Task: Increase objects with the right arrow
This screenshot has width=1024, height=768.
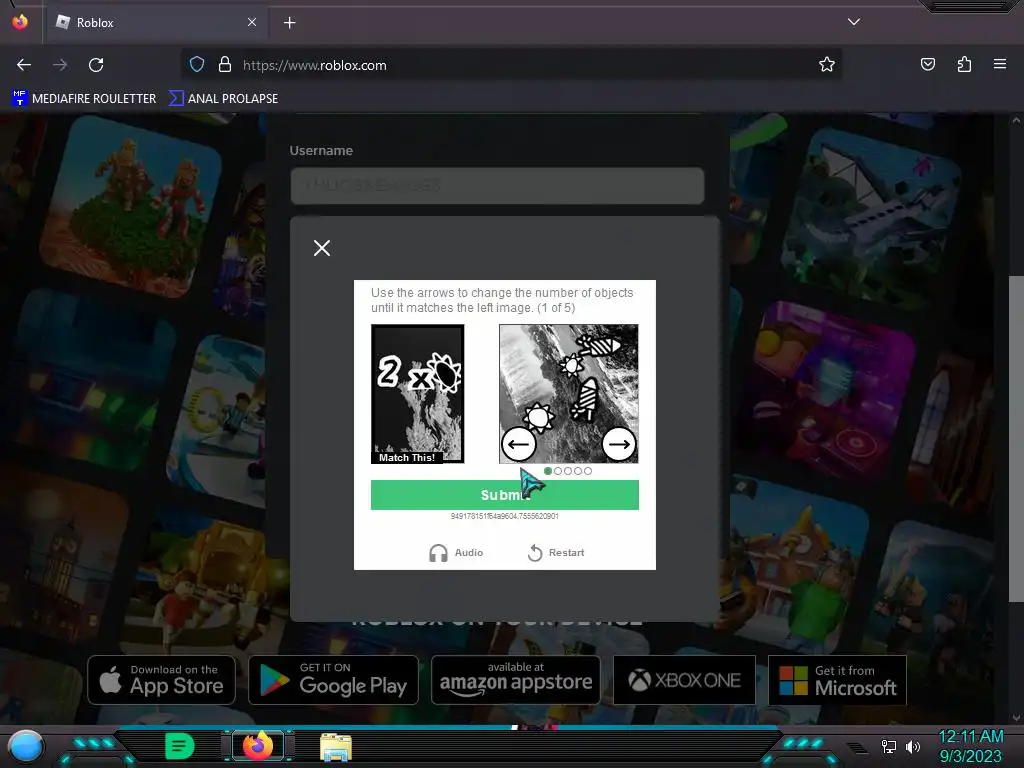Action: coord(619,444)
